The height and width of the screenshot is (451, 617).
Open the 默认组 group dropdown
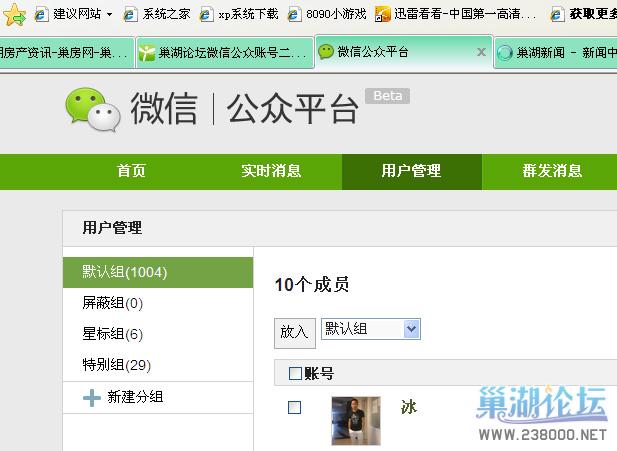click(371, 329)
